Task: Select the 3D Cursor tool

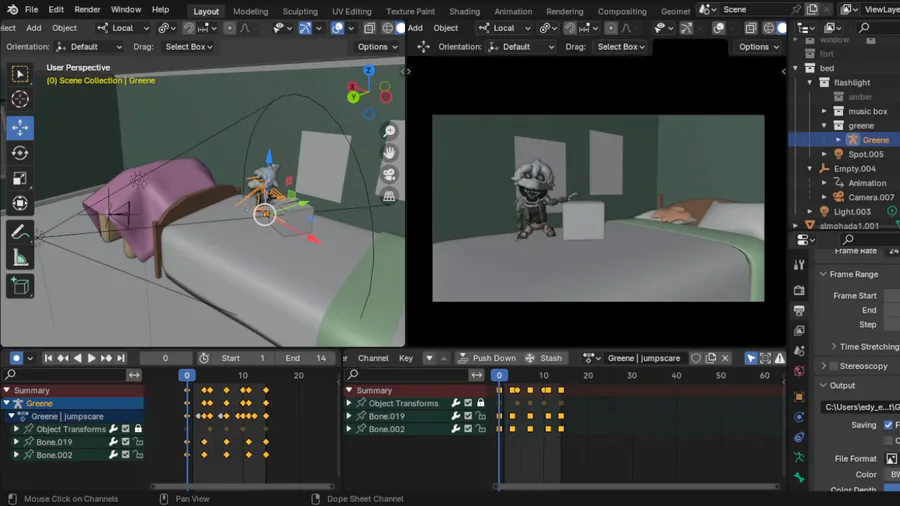Action: tap(20, 99)
